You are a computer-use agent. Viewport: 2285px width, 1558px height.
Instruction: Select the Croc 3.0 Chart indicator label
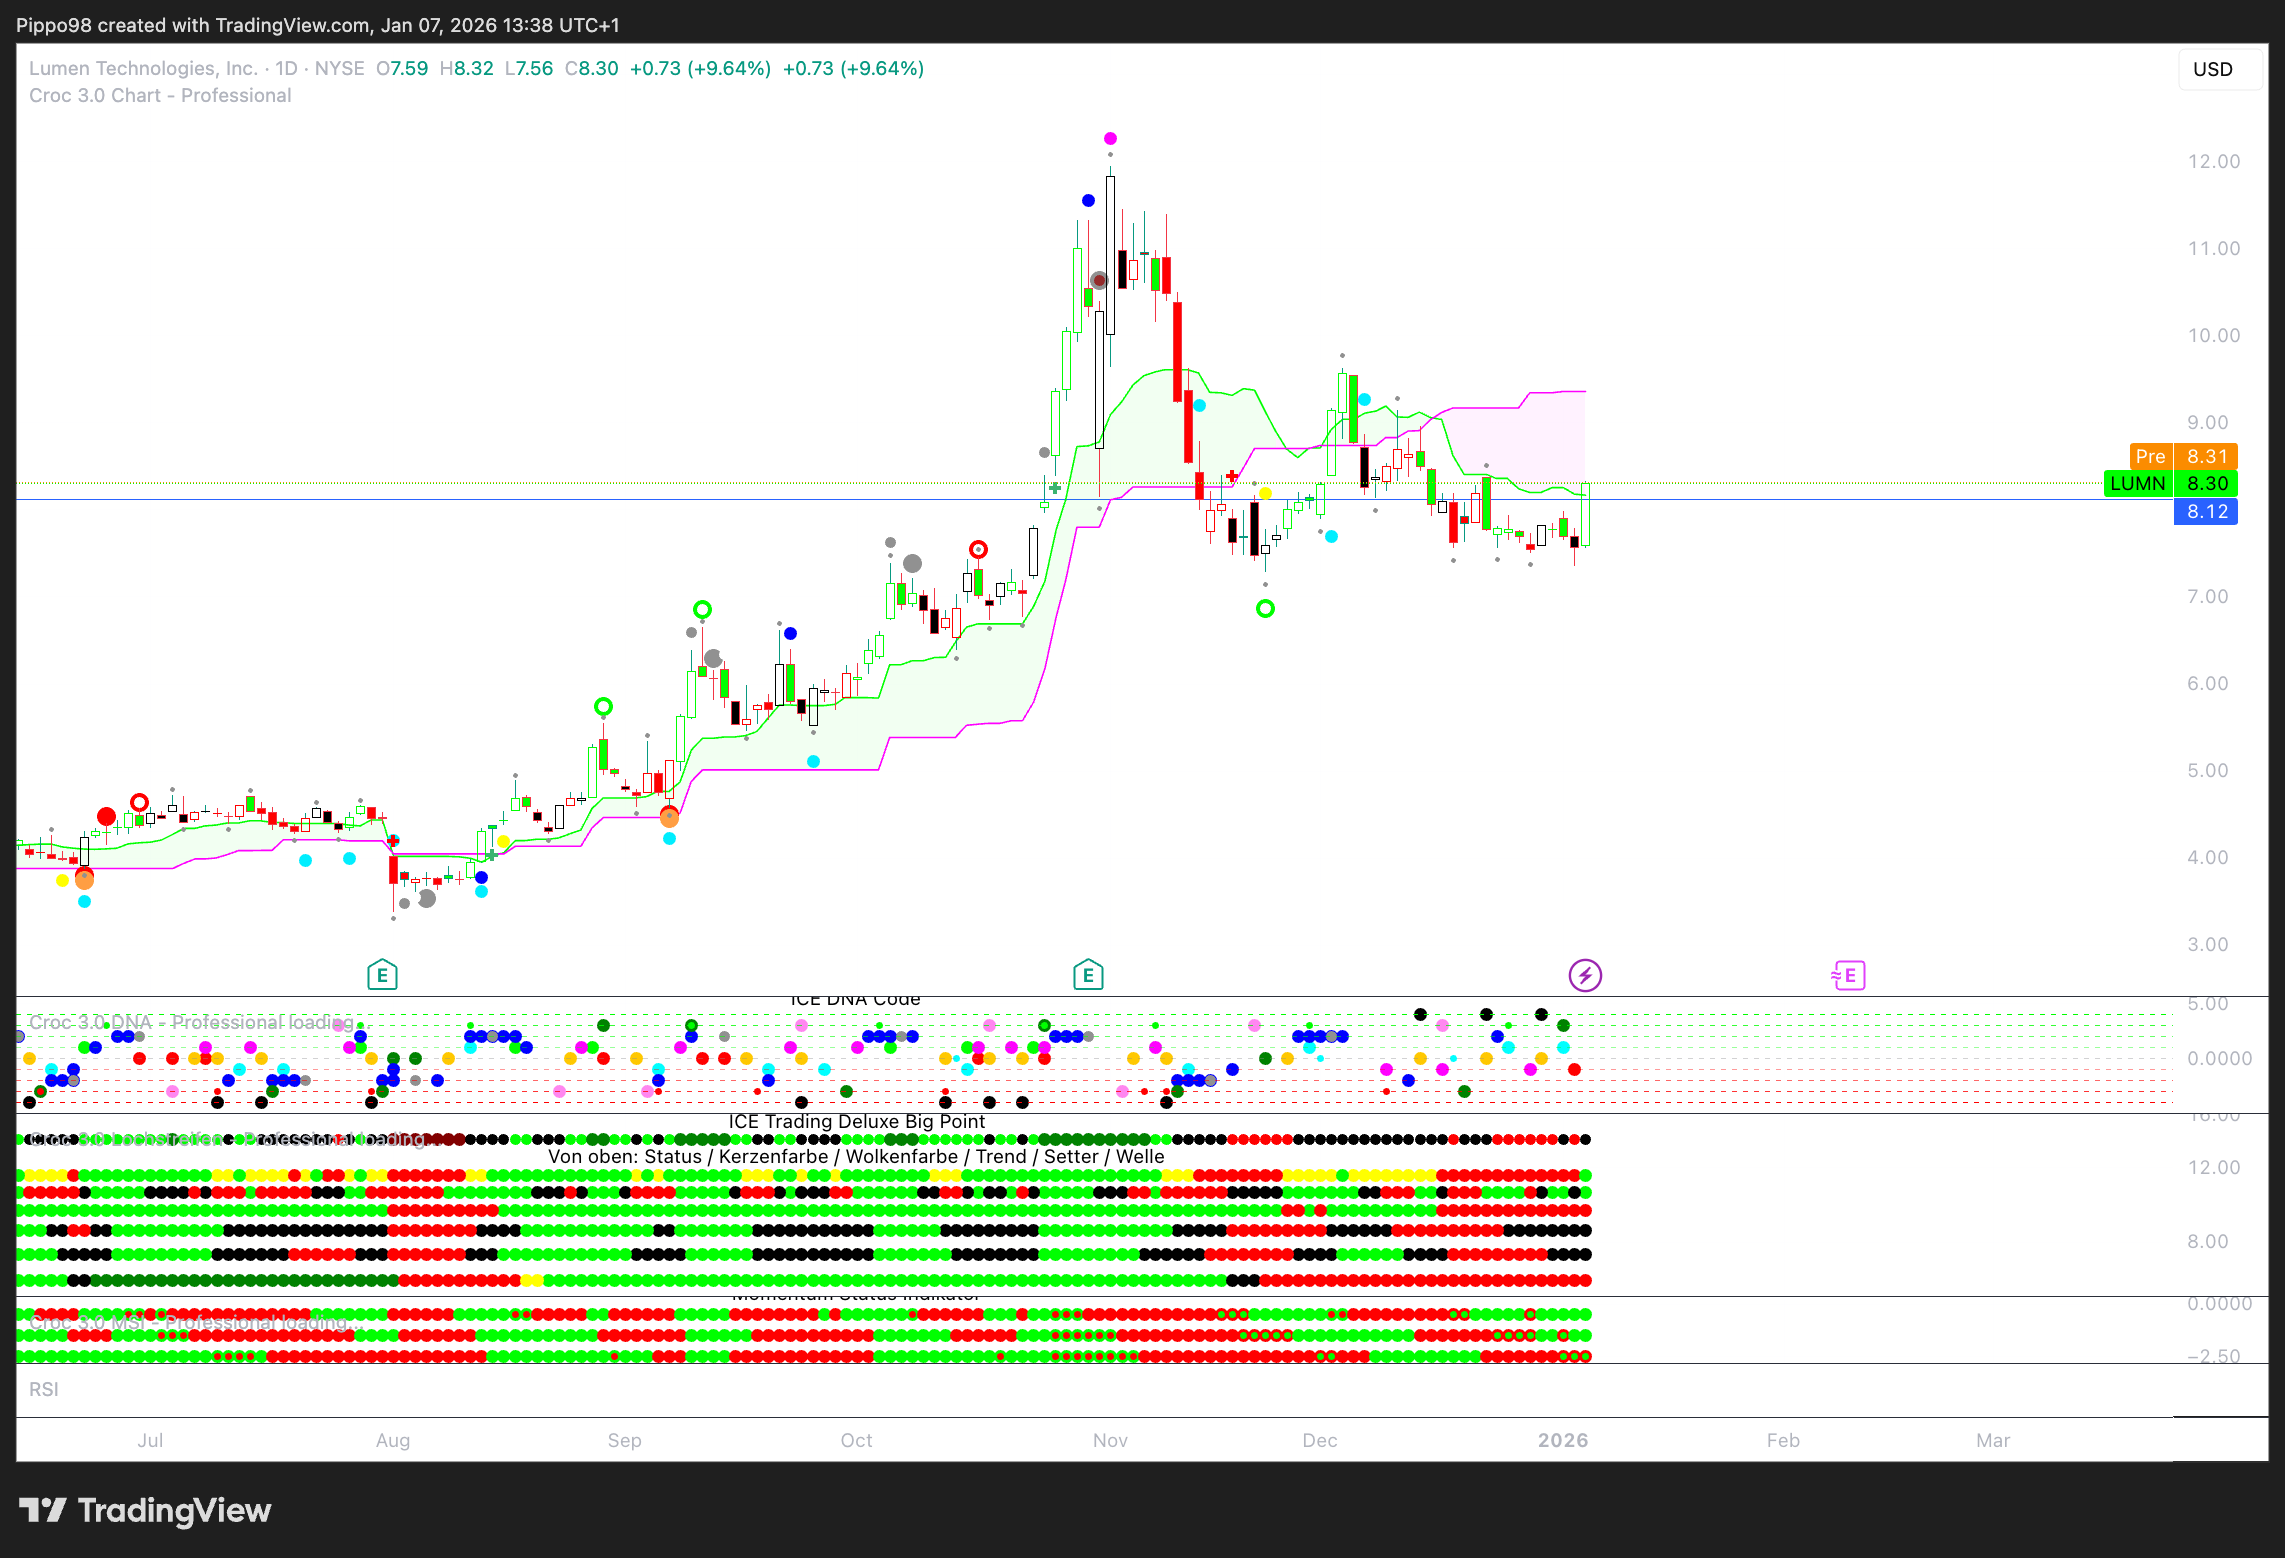pos(160,95)
